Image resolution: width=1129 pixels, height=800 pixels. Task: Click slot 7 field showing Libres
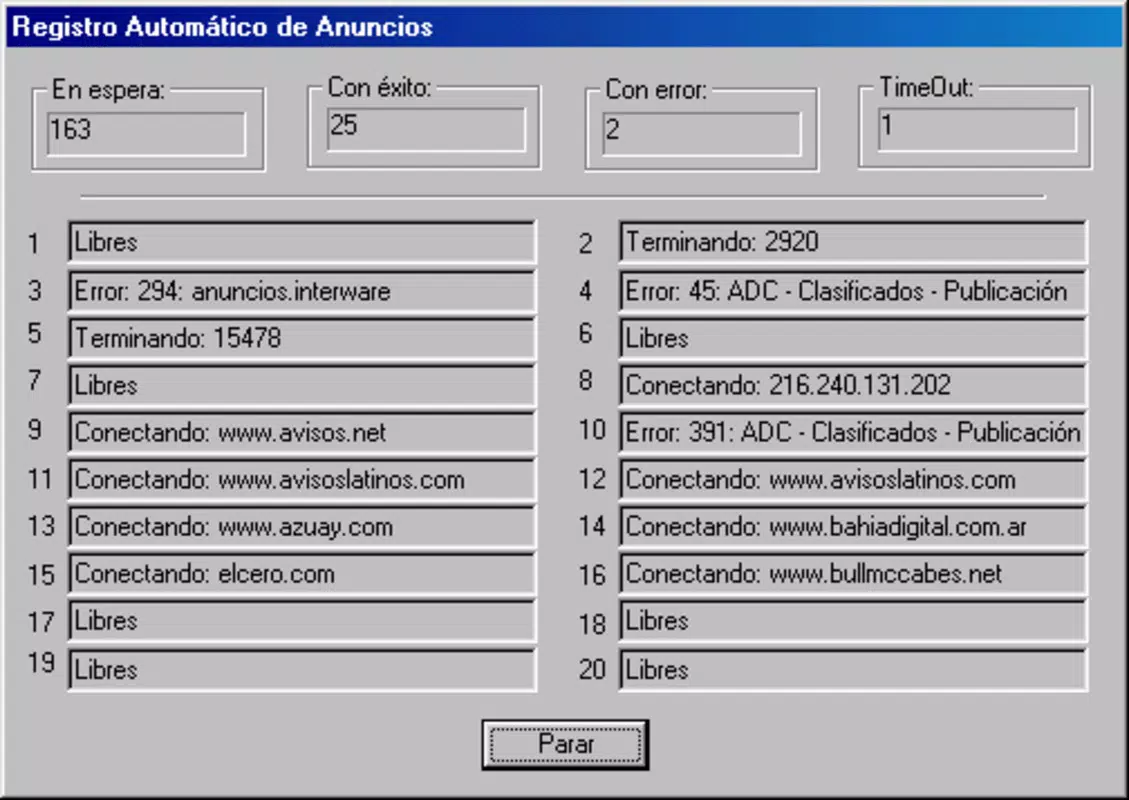(302, 385)
